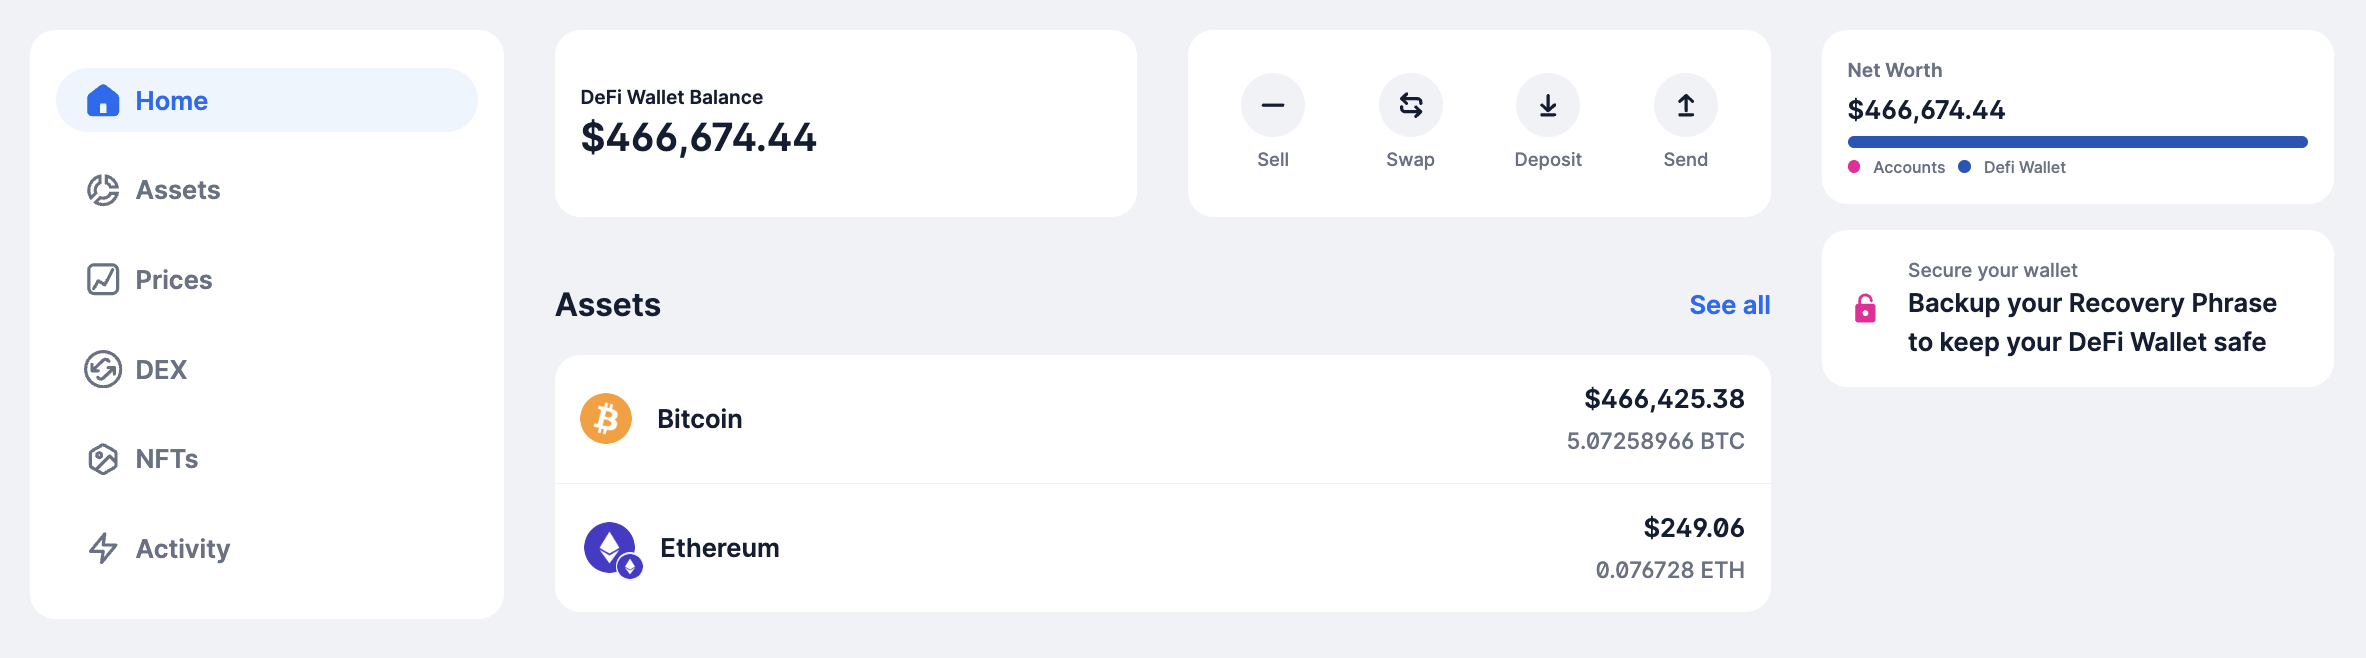Click the Home house icon

103,100
